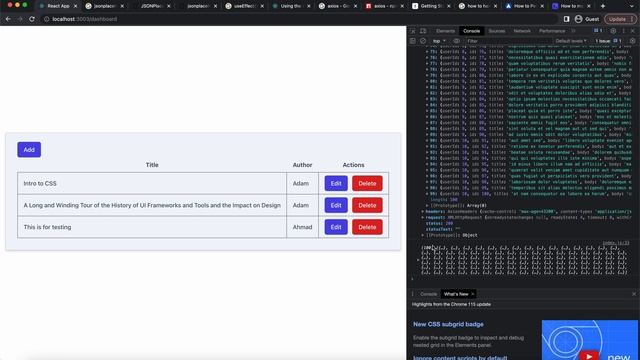Reload the current page
640x360 pixels.
point(32,19)
